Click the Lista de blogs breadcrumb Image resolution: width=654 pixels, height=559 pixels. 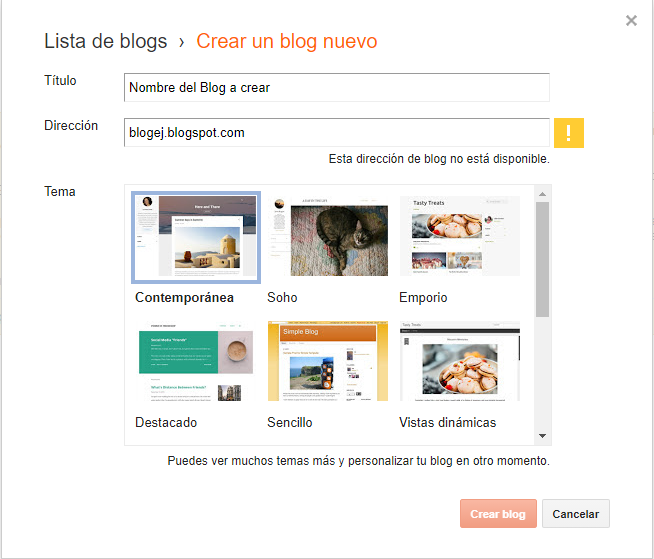click(x=106, y=41)
